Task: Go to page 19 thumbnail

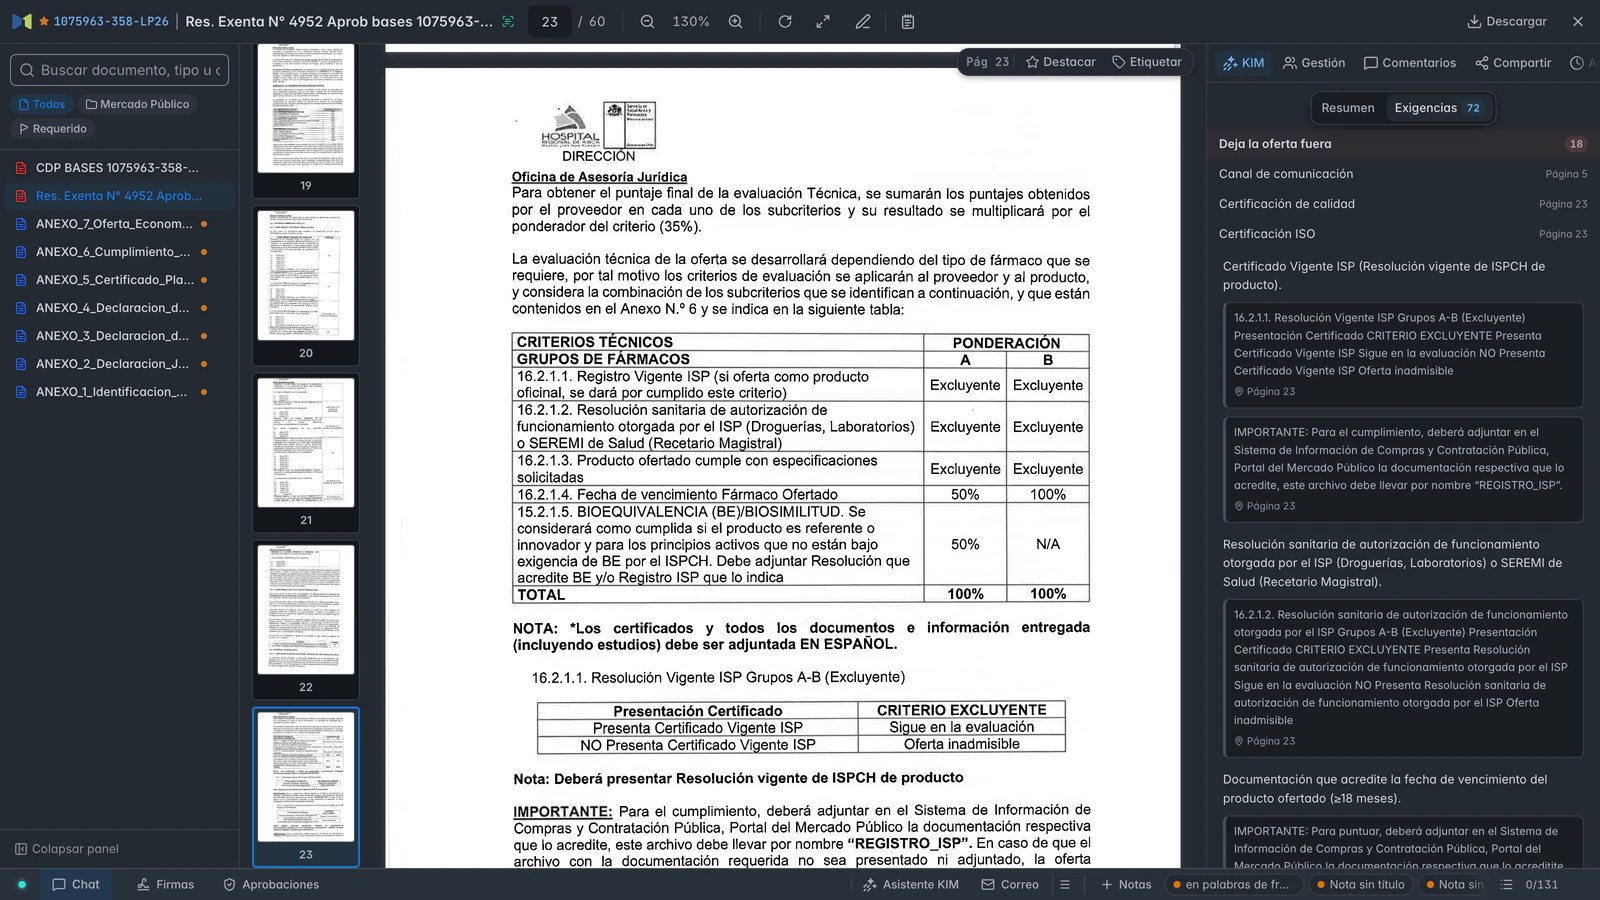Action: point(306,118)
